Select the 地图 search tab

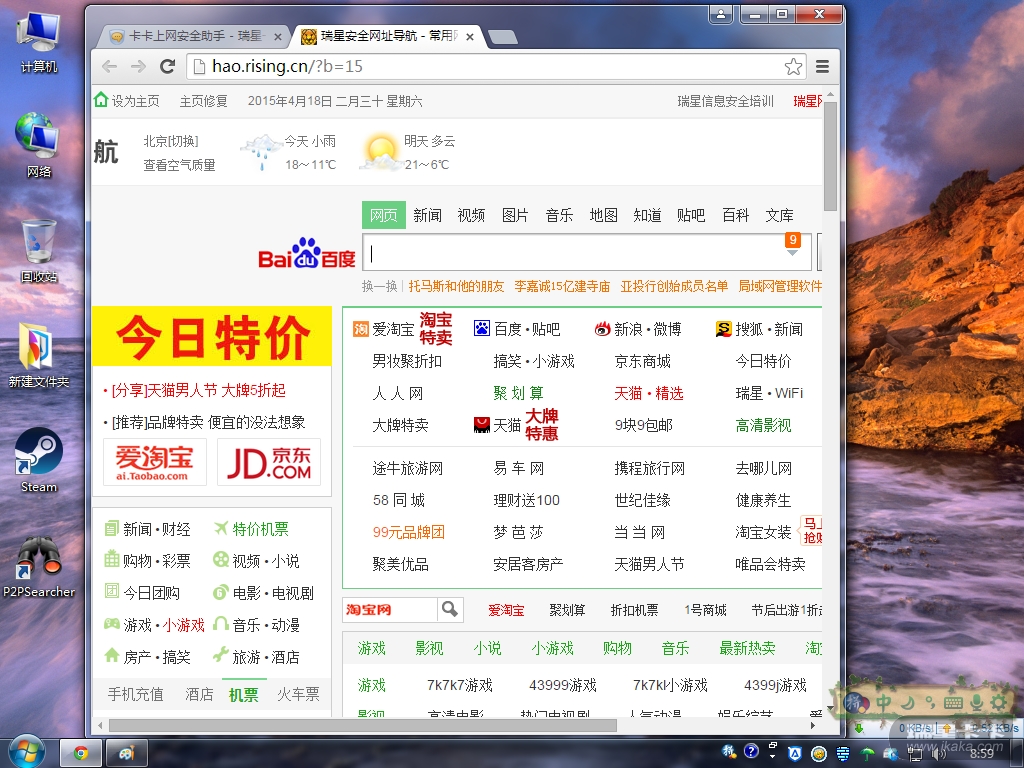click(603, 216)
